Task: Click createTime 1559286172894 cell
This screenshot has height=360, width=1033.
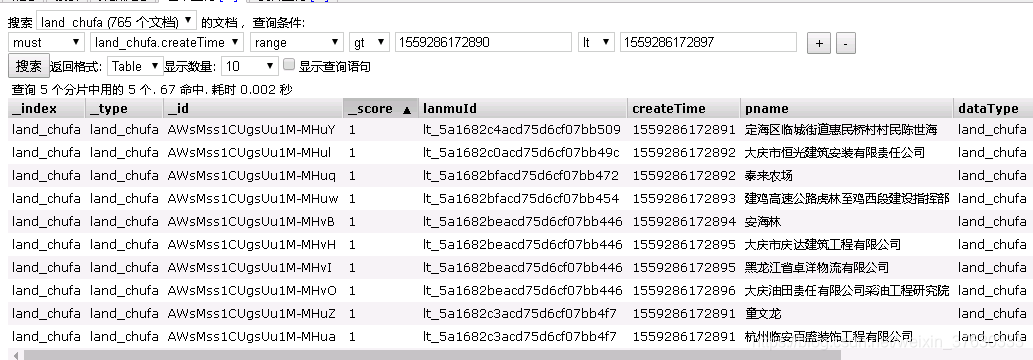Action: (684, 222)
